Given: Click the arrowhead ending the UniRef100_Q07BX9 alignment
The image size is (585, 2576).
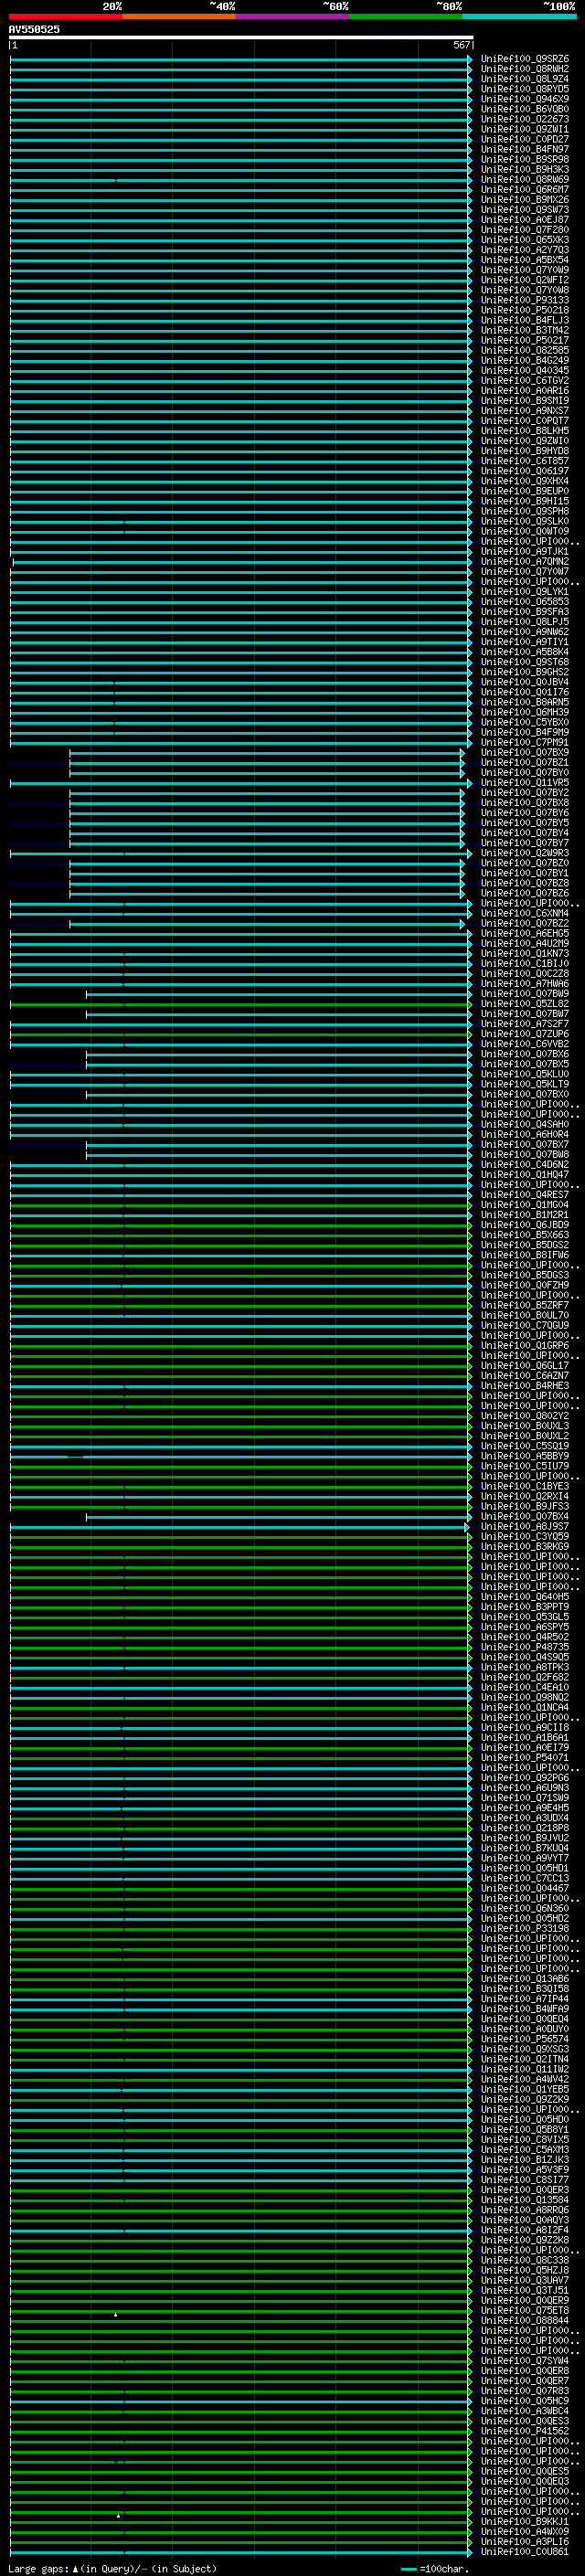Looking at the screenshot, I should (463, 753).
